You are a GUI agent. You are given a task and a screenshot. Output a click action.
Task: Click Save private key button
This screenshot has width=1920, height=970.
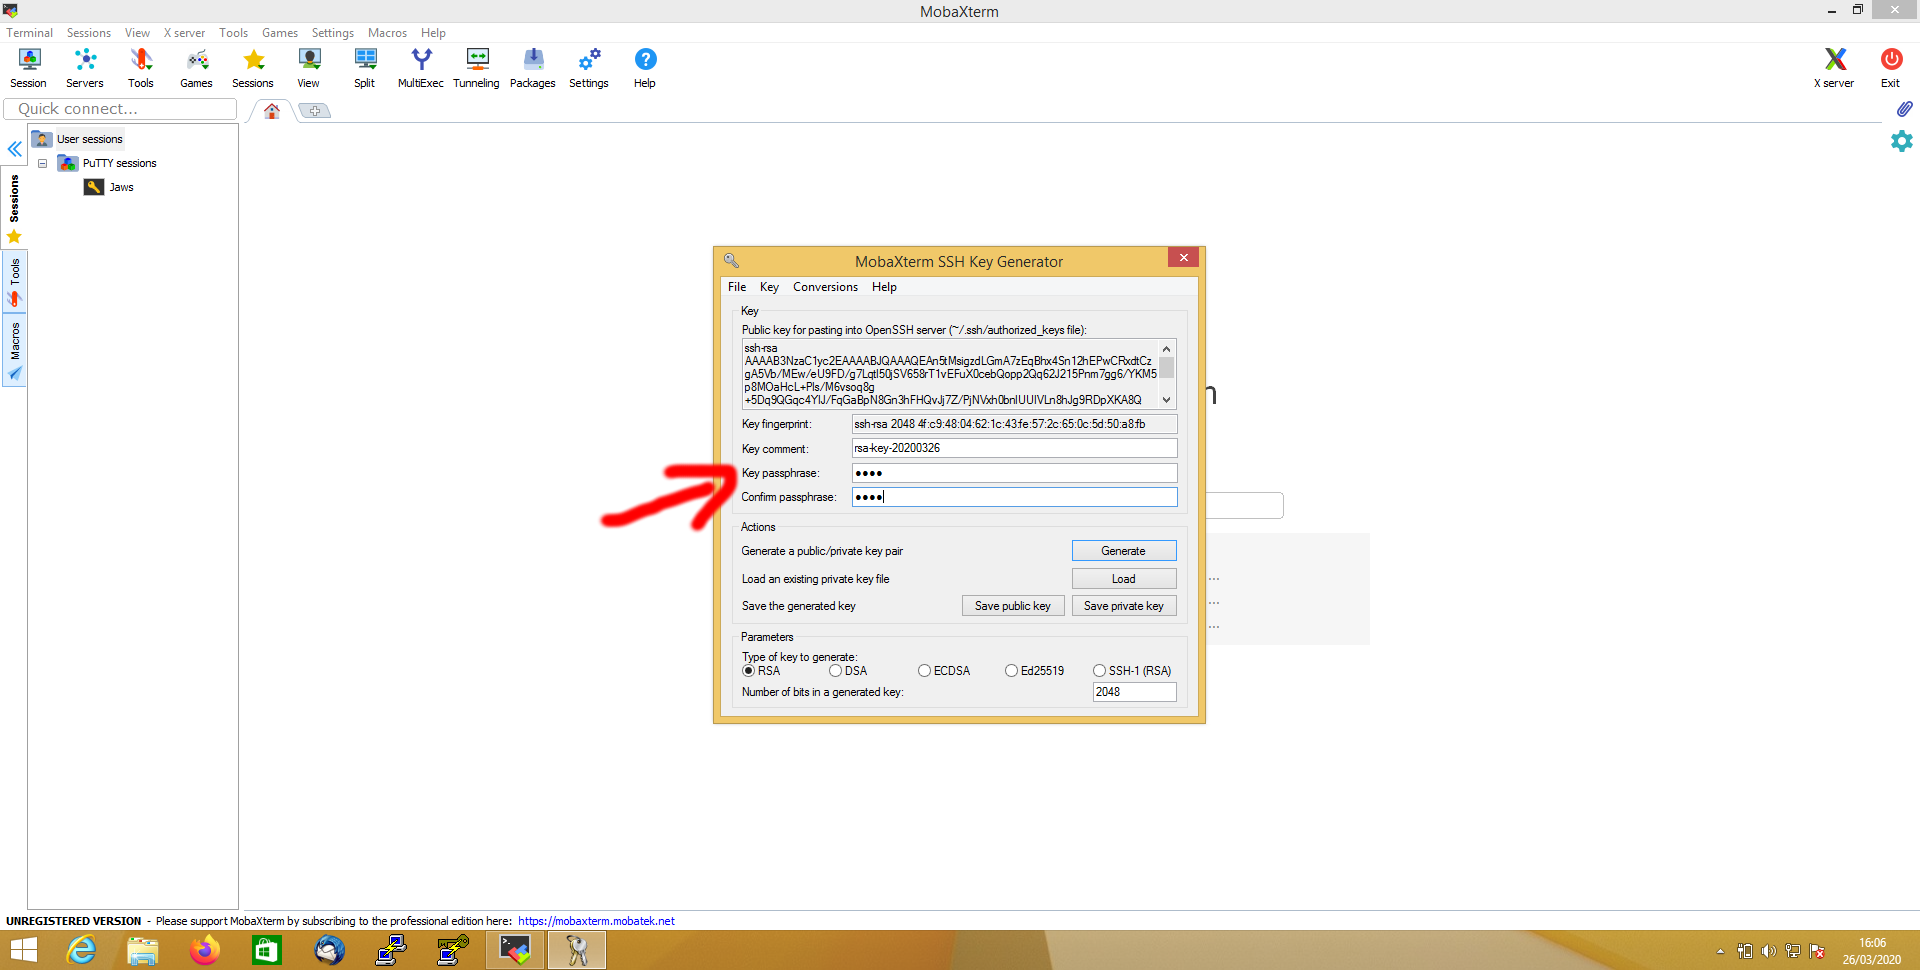point(1124,606)
